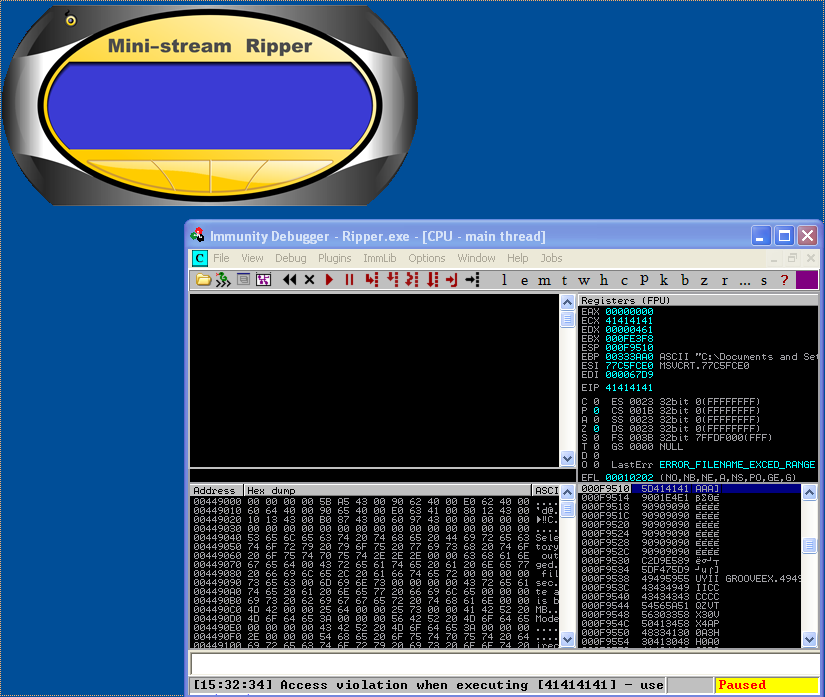Open the View menu
The width and height of the screenshot is (825, 697).
tap(253, 258)
